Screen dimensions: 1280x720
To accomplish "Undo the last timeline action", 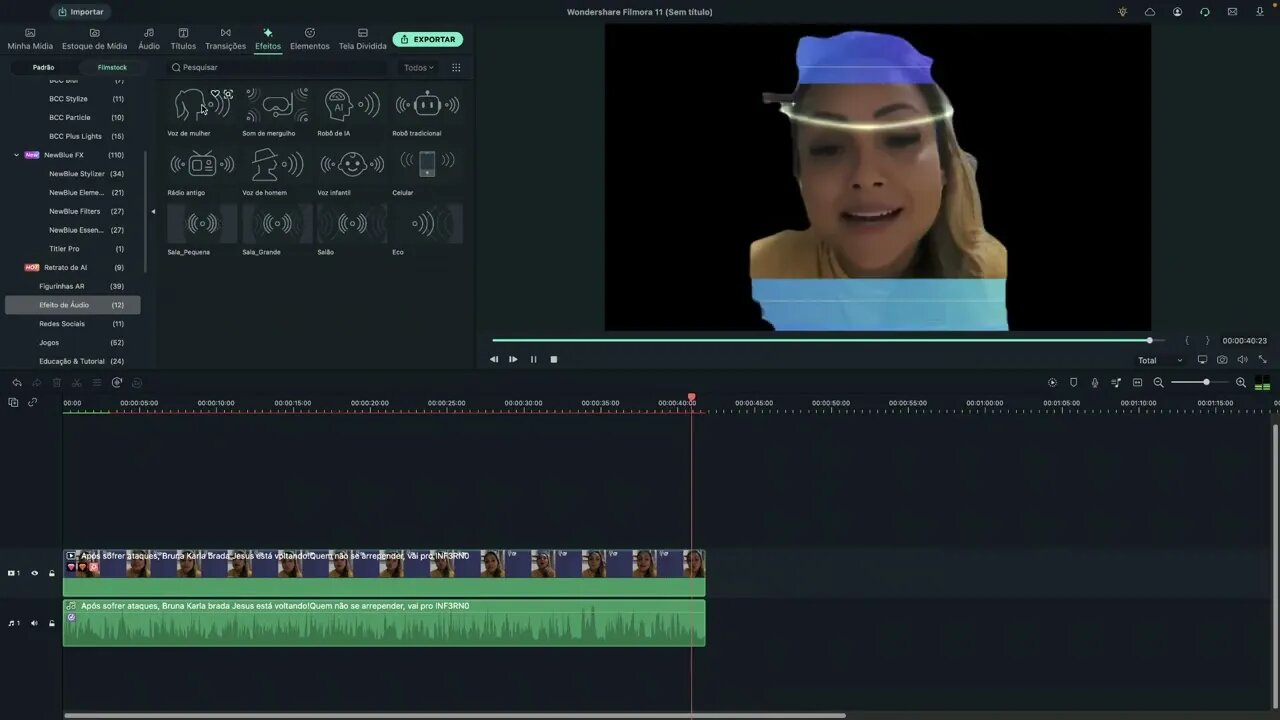I will [x=17, y=383].
